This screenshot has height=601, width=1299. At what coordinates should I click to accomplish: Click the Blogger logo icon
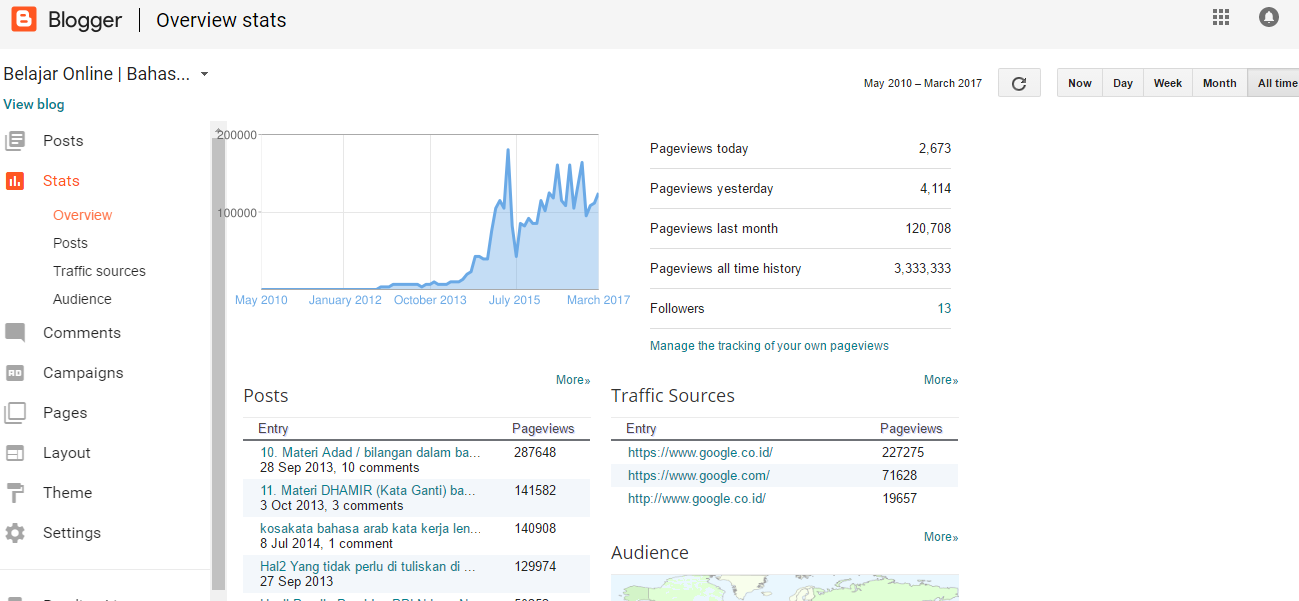[24, 19]
